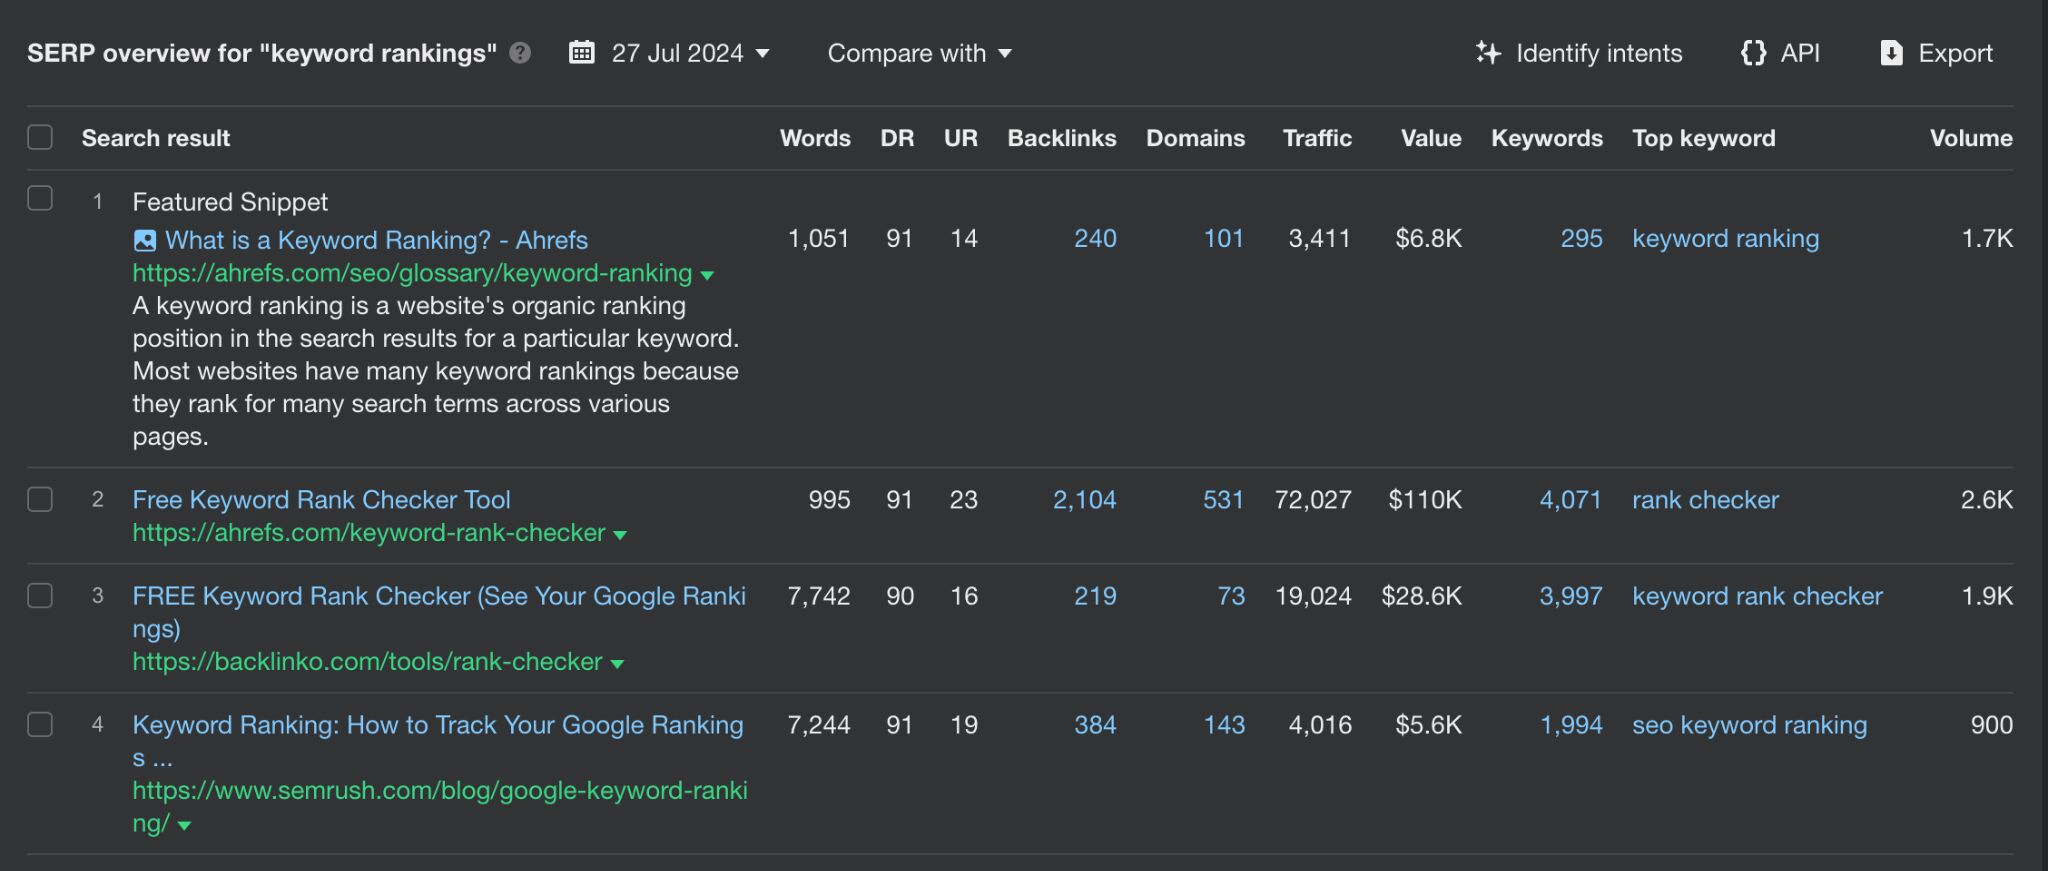2048x871 pixels.
Task: Expand arrow beside backlinko.com/tools/rank-checker URL
Action: [617, 664]
